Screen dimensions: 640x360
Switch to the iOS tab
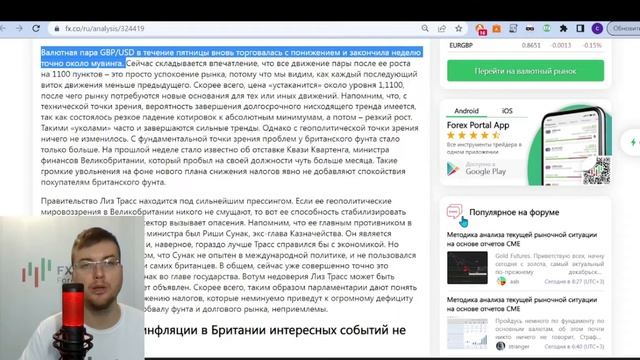pyautogui.click(x=507, y=111)
